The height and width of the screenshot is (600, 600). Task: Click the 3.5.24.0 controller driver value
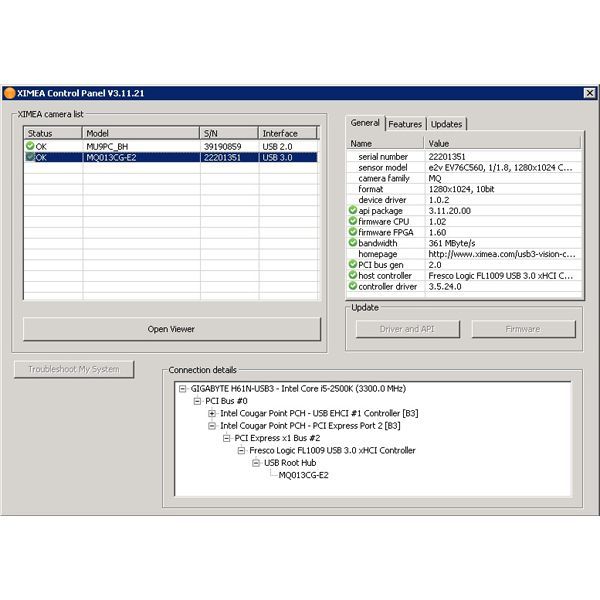tap(445, 286)
